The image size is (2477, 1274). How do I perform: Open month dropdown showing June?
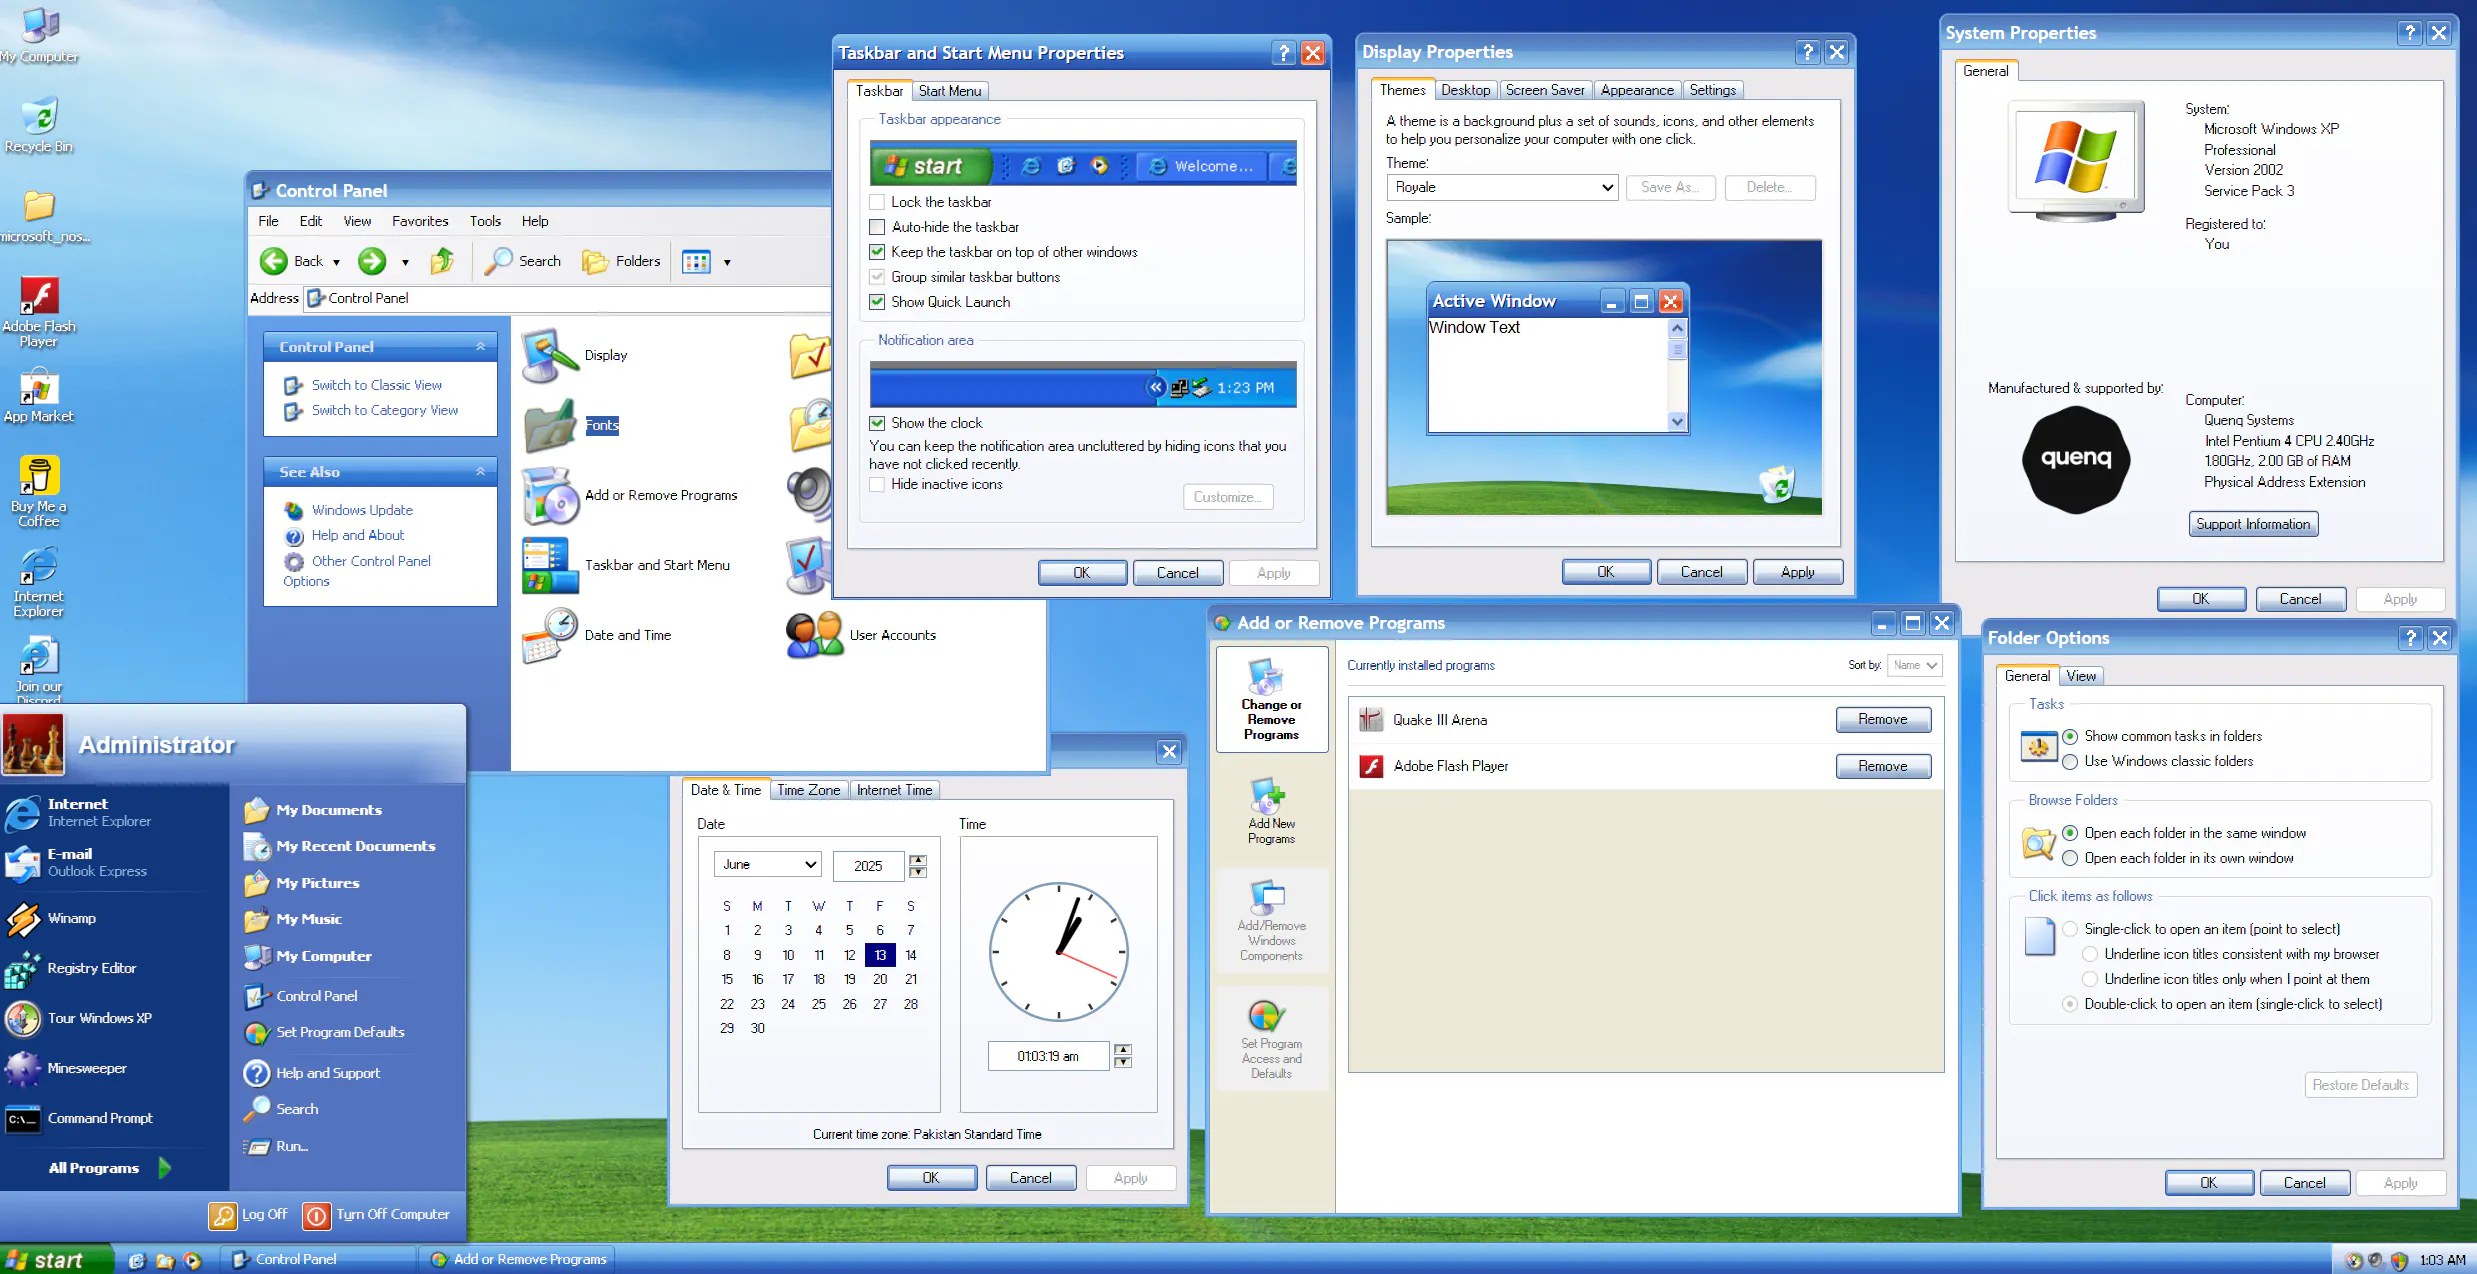click(x=768, y=864)
